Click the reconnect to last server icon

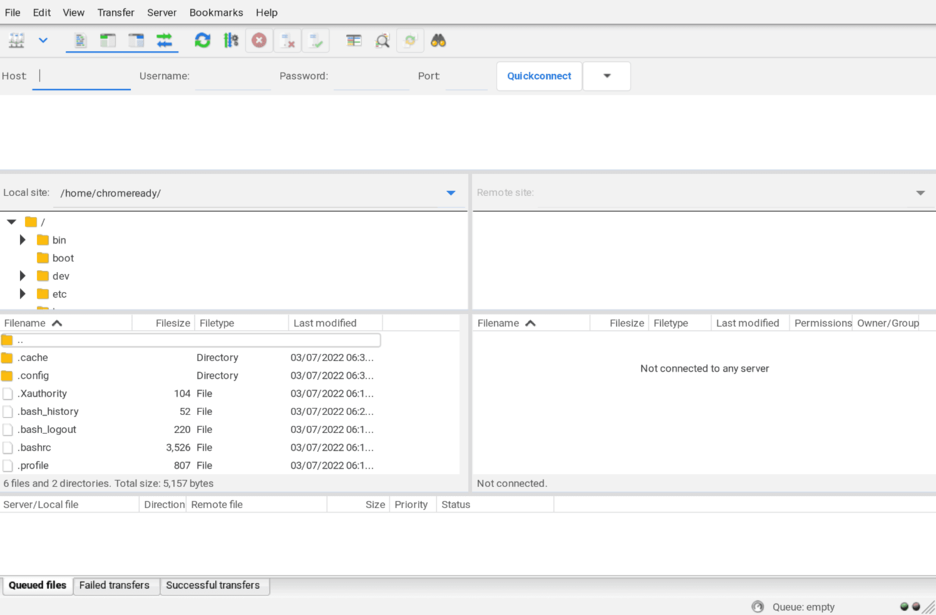[316, 41]
